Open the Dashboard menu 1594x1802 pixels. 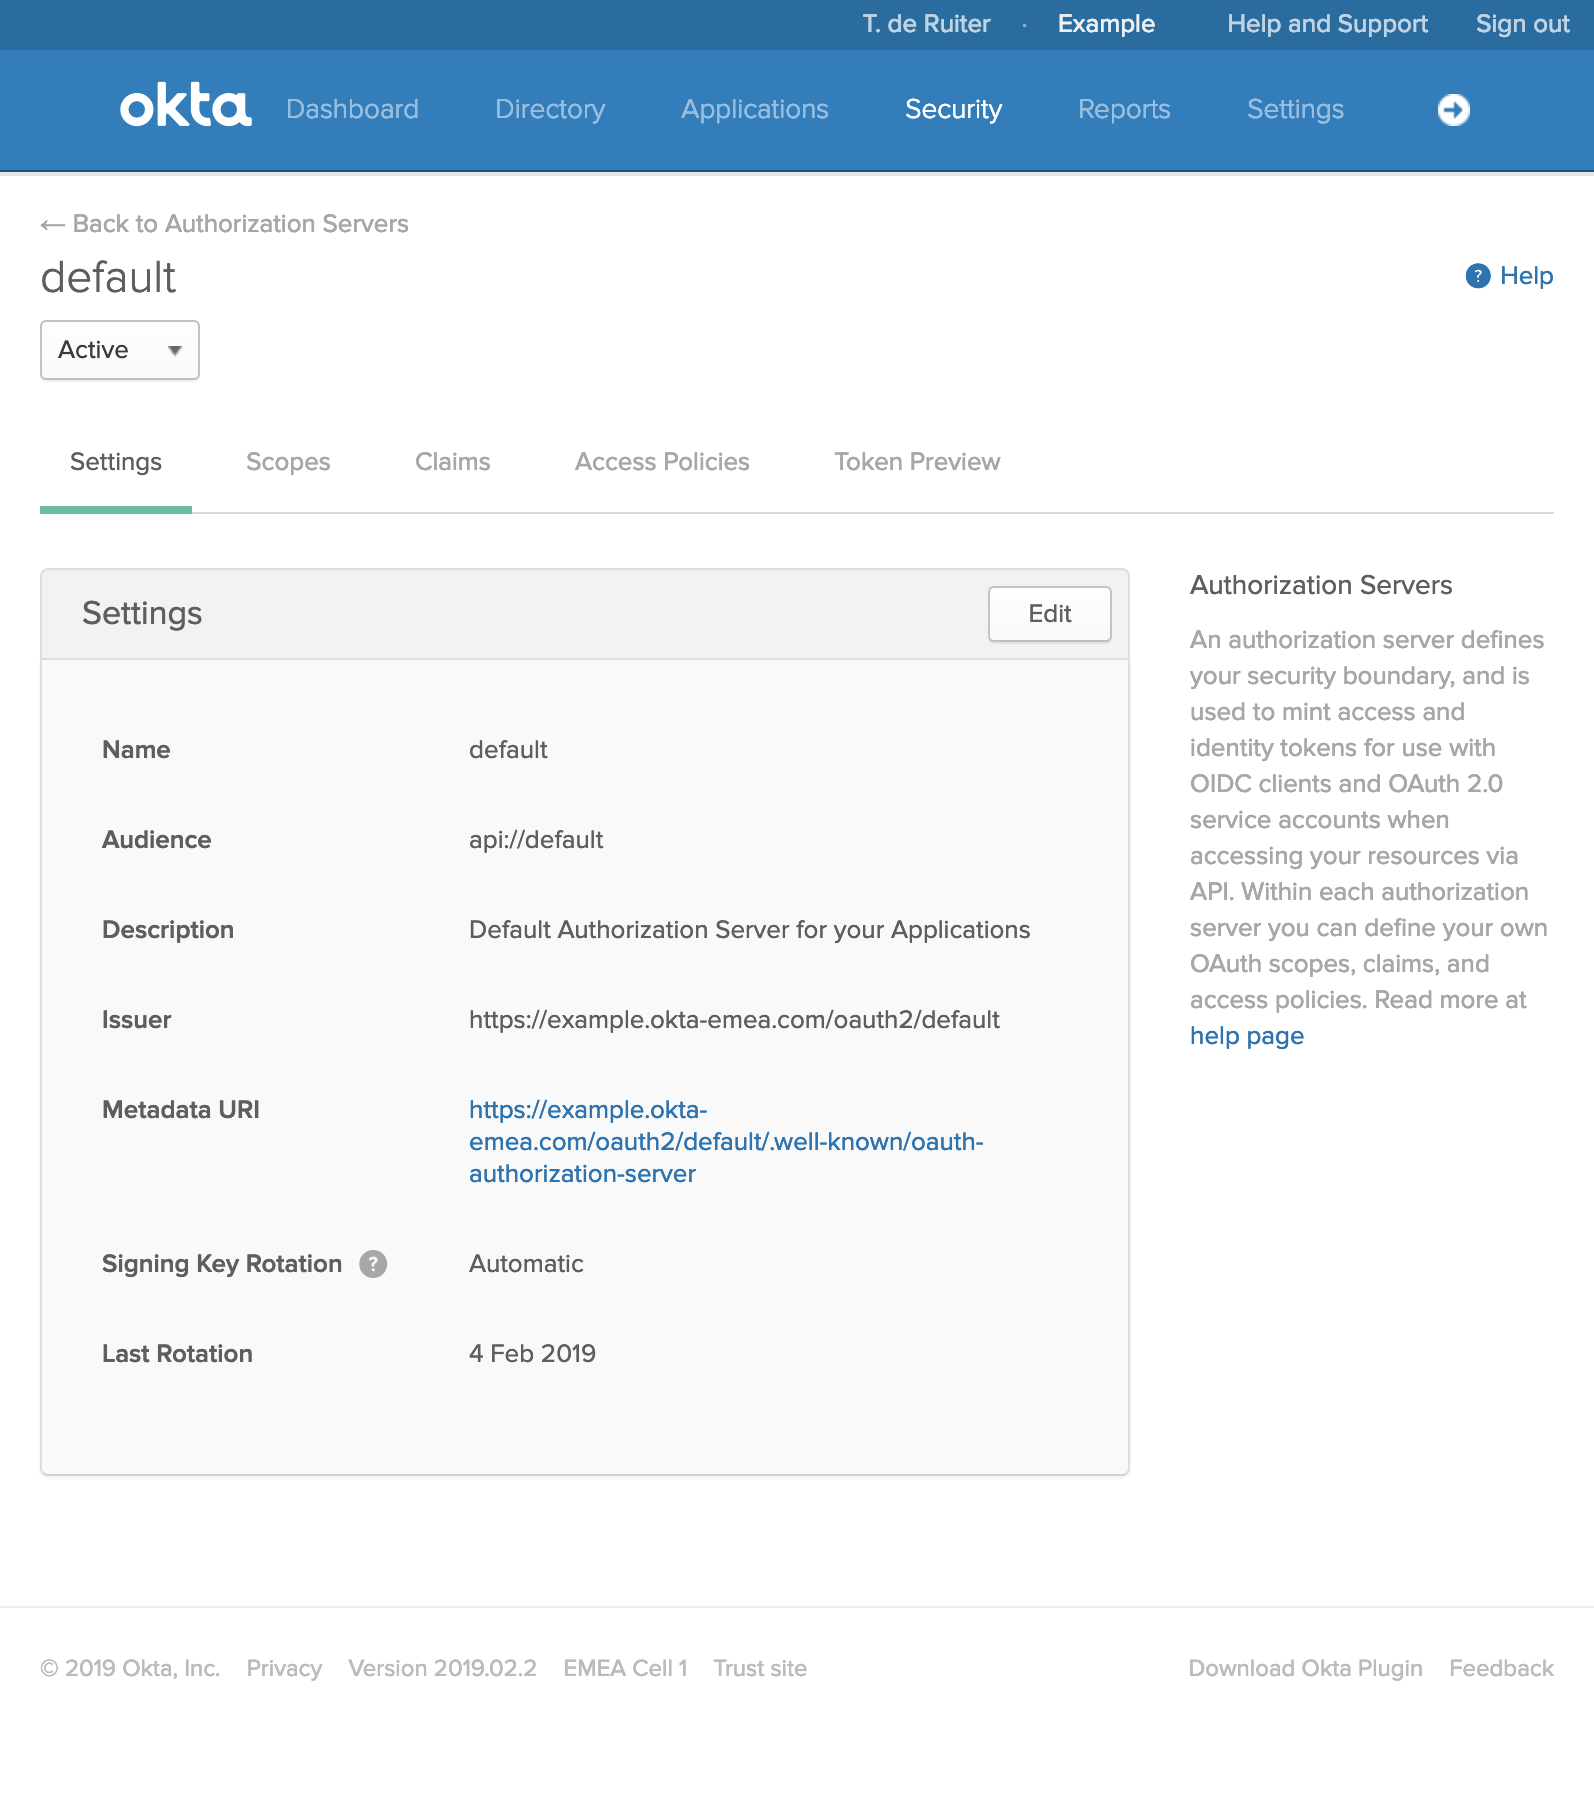click(x=352, y=109)
